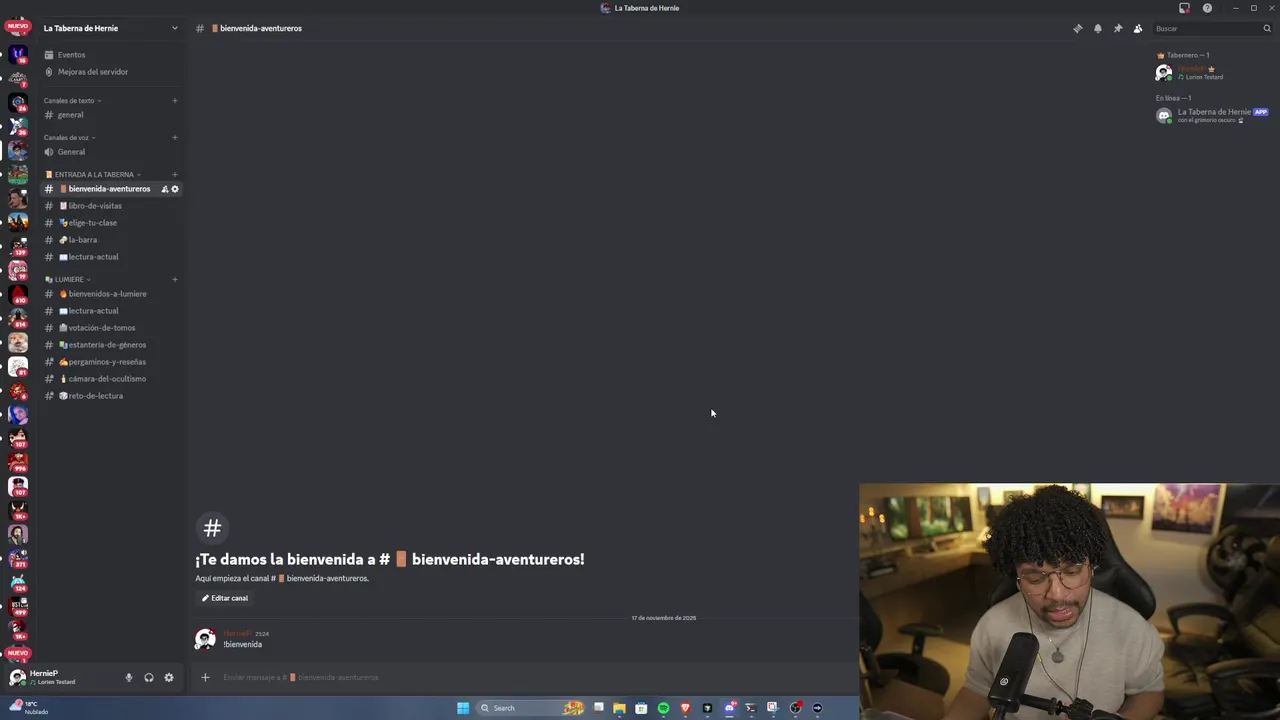Open Spotify from taskbar
This screenshot has height=720, width=1280.
tap(663, 708)
